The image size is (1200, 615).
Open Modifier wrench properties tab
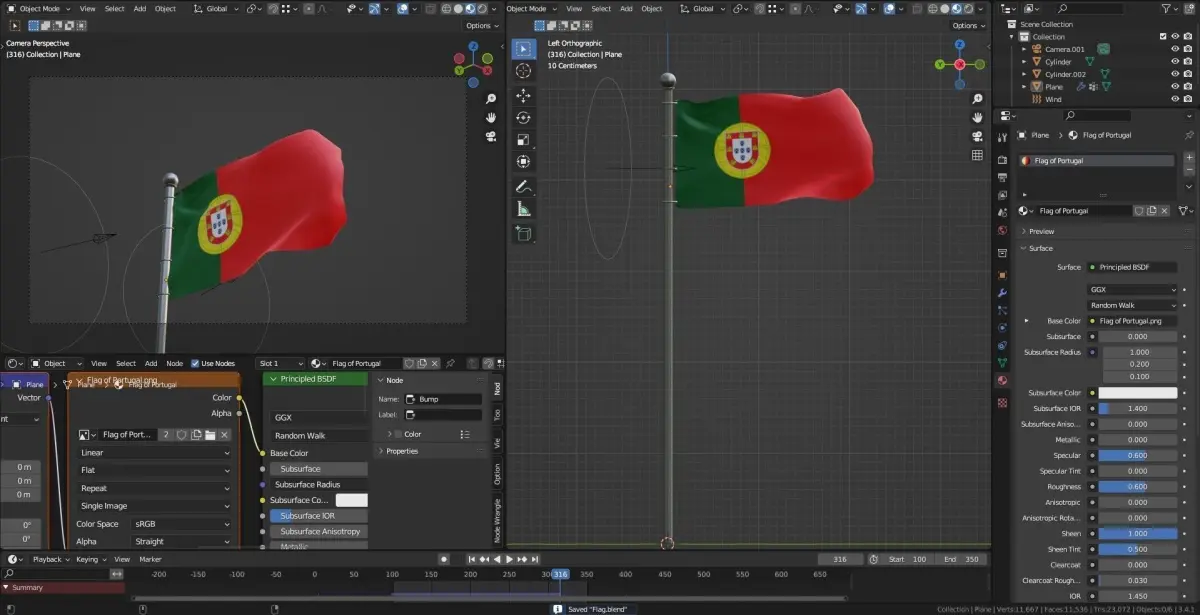pyautogui.click(x=1002, y=292)
